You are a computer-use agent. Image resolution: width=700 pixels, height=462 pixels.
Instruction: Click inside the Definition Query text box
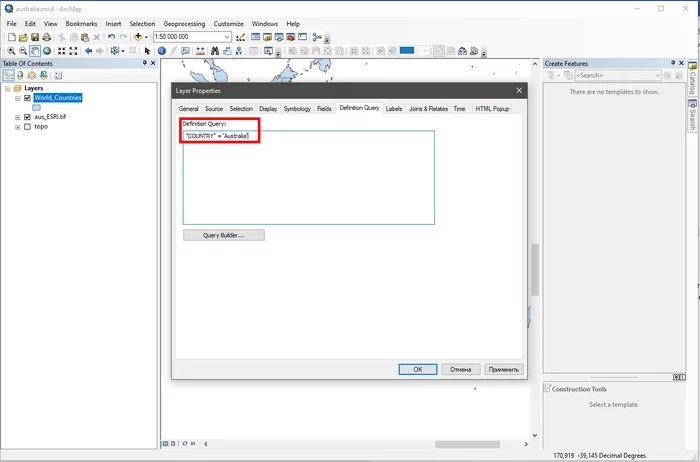click(308, 178)
